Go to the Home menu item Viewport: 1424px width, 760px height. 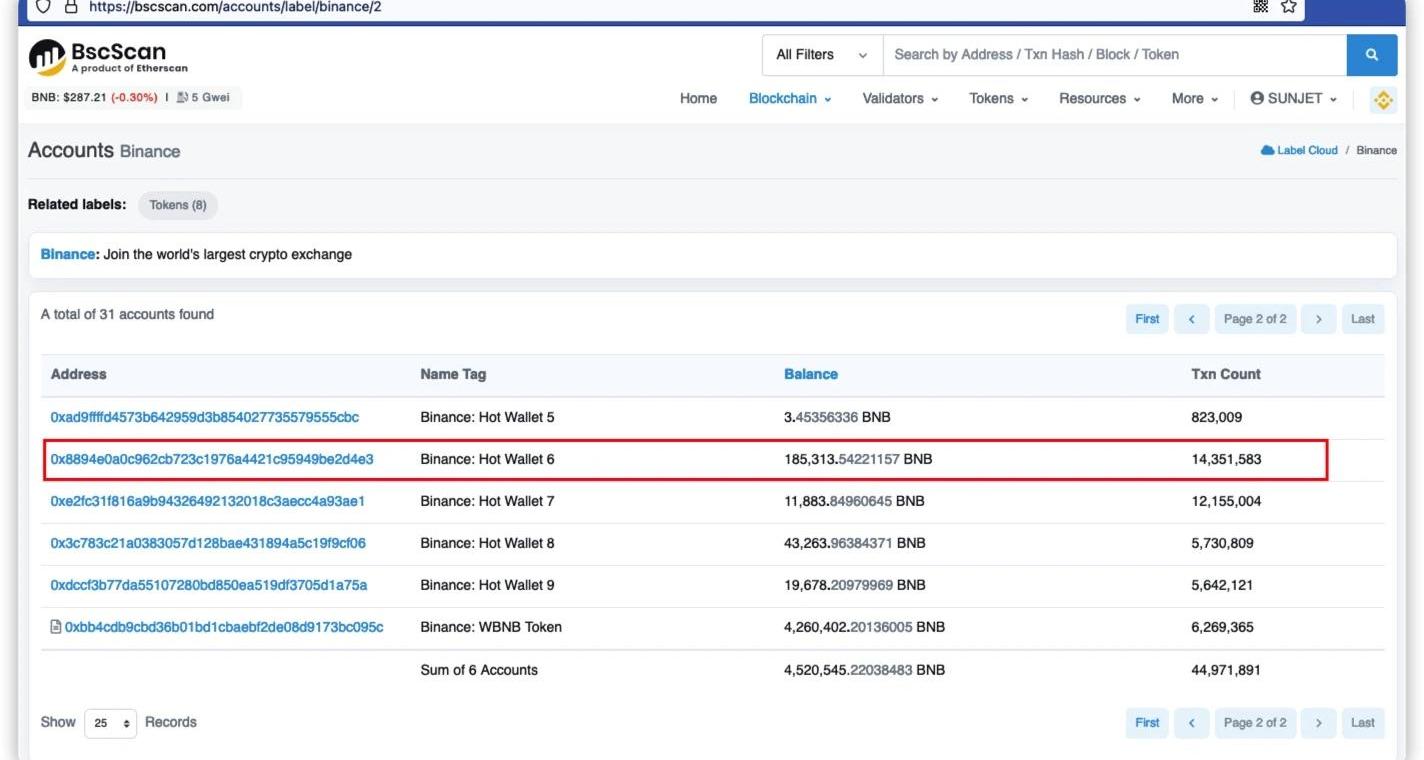tap(698, 99)
